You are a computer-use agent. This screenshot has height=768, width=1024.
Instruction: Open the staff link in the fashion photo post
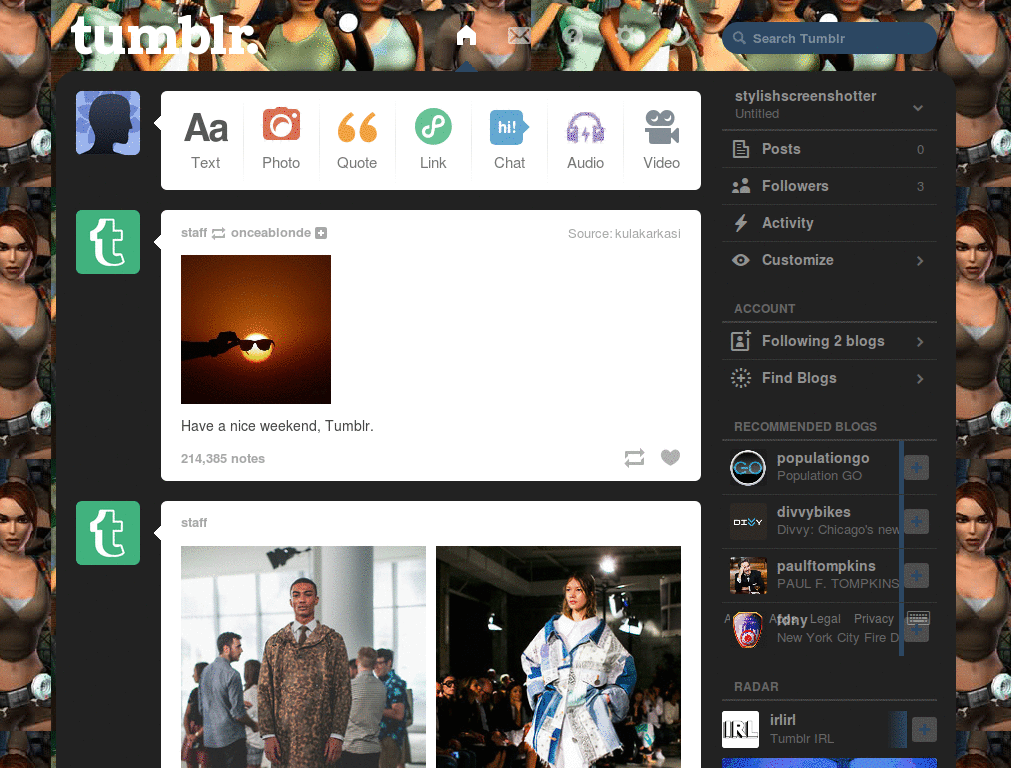pyautogui.click(x=194, y=522)
